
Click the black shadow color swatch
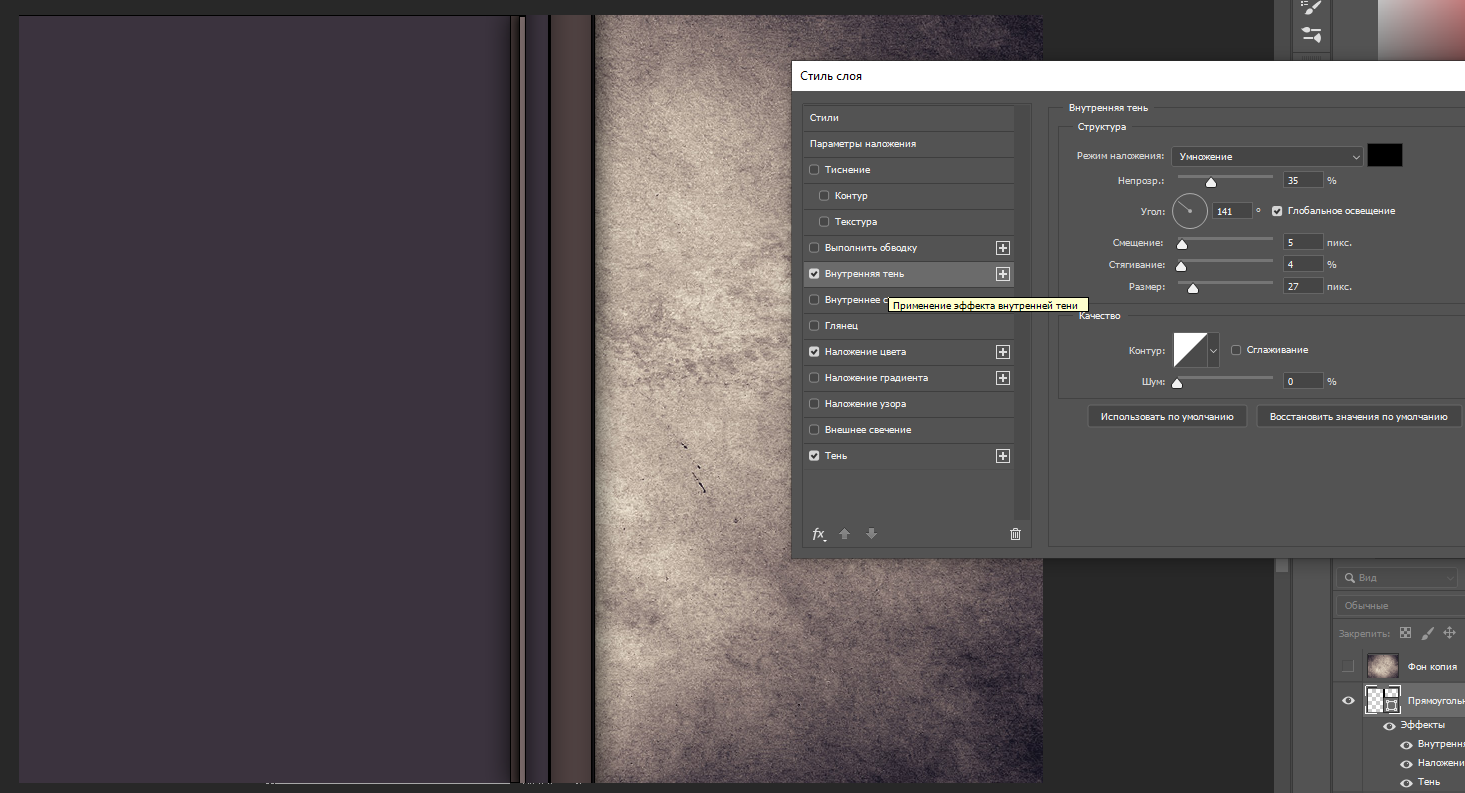pos(1384,155)
